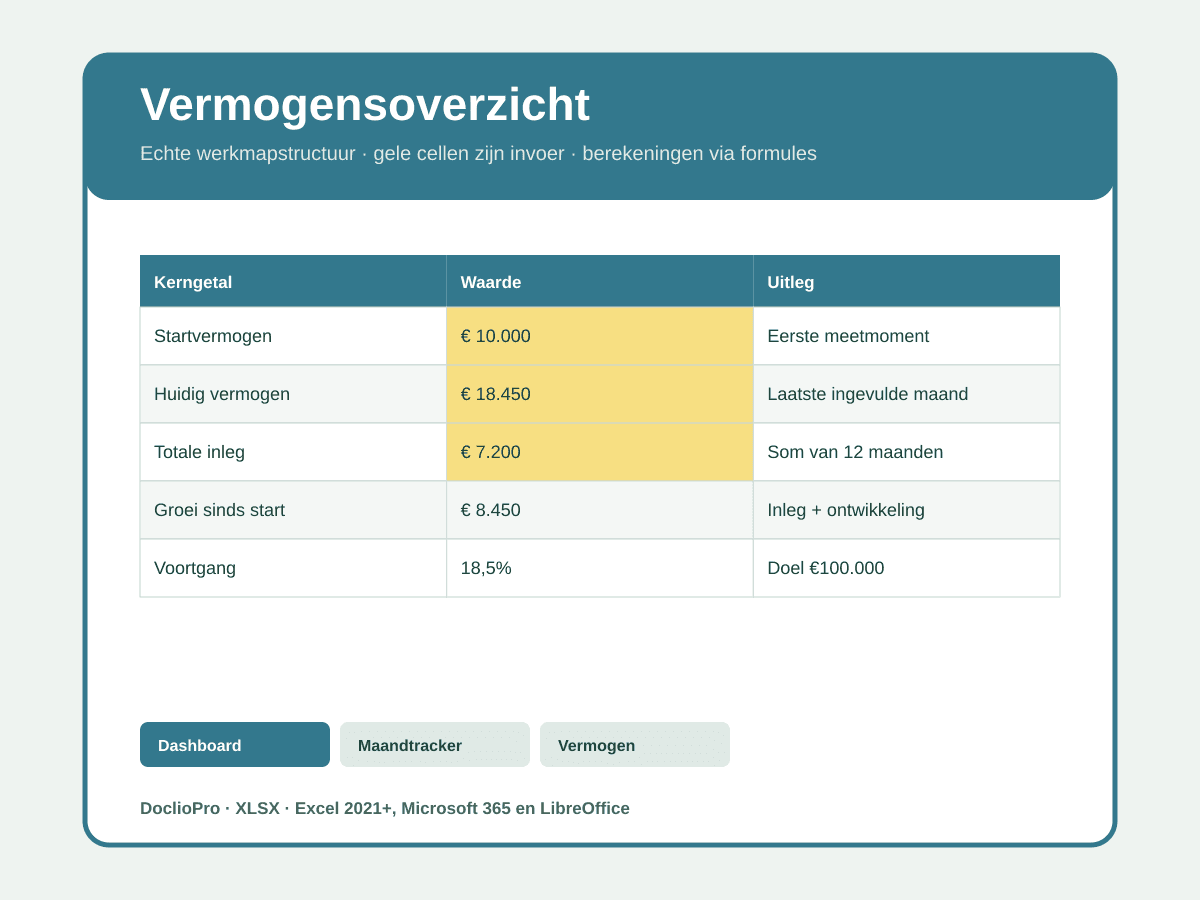
Task: Select the yellow € 18.450 cell
Action: [600, 394]
